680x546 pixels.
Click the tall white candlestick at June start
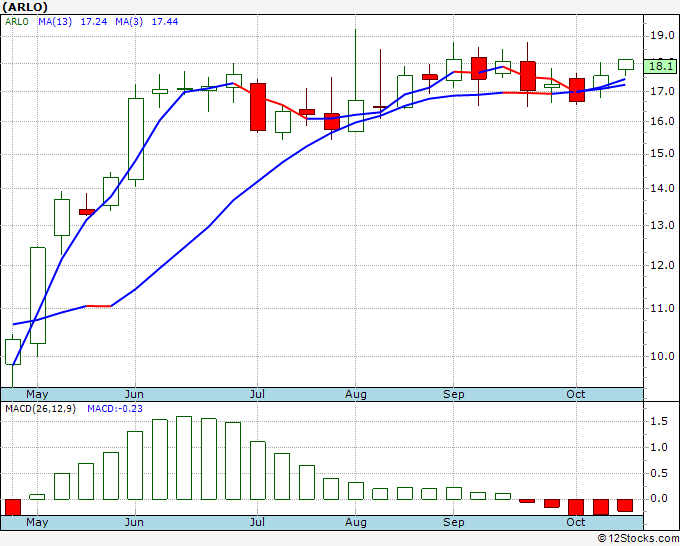point(136,139)
